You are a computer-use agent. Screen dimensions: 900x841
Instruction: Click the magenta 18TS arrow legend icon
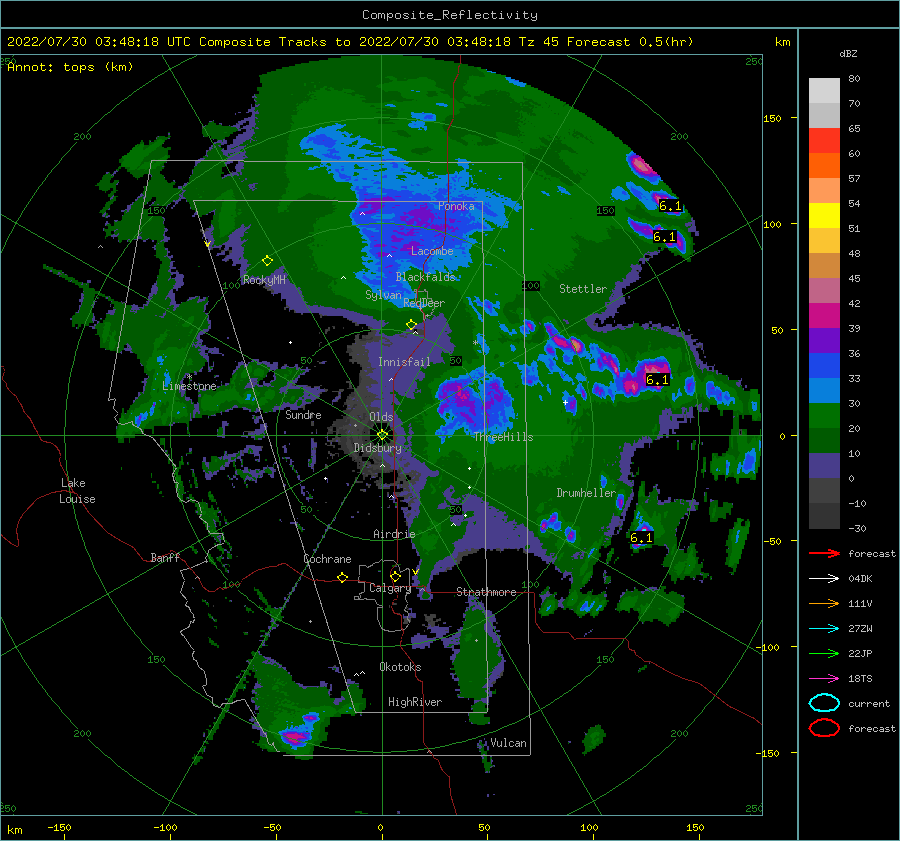824,679
